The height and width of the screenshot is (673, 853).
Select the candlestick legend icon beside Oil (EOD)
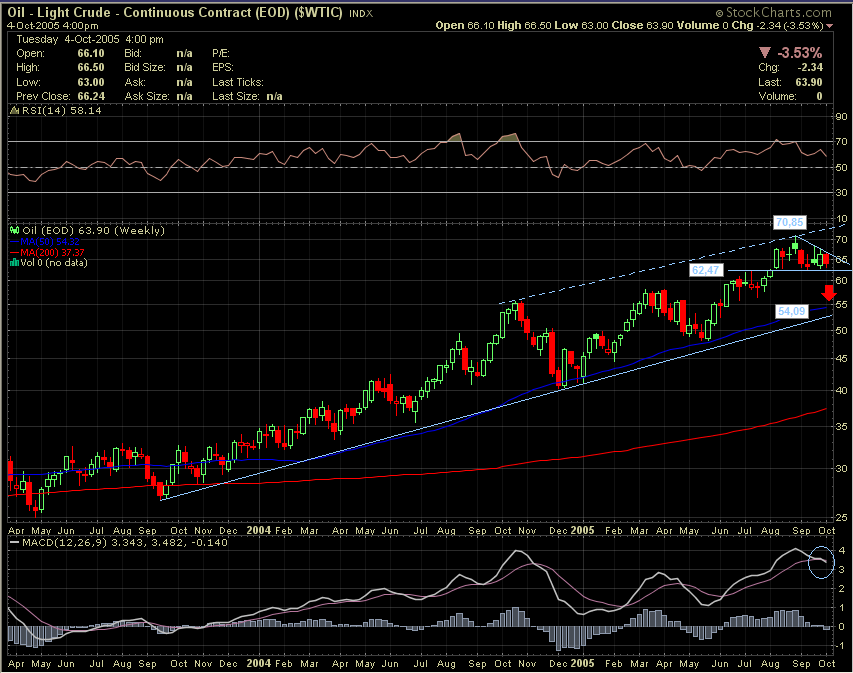pos(13,230)
